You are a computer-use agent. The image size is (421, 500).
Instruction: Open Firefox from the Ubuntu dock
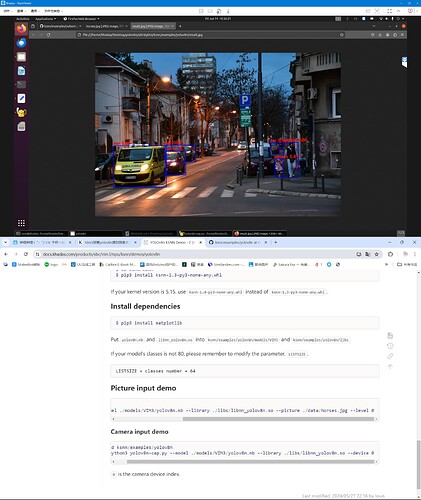coord(21,29)
